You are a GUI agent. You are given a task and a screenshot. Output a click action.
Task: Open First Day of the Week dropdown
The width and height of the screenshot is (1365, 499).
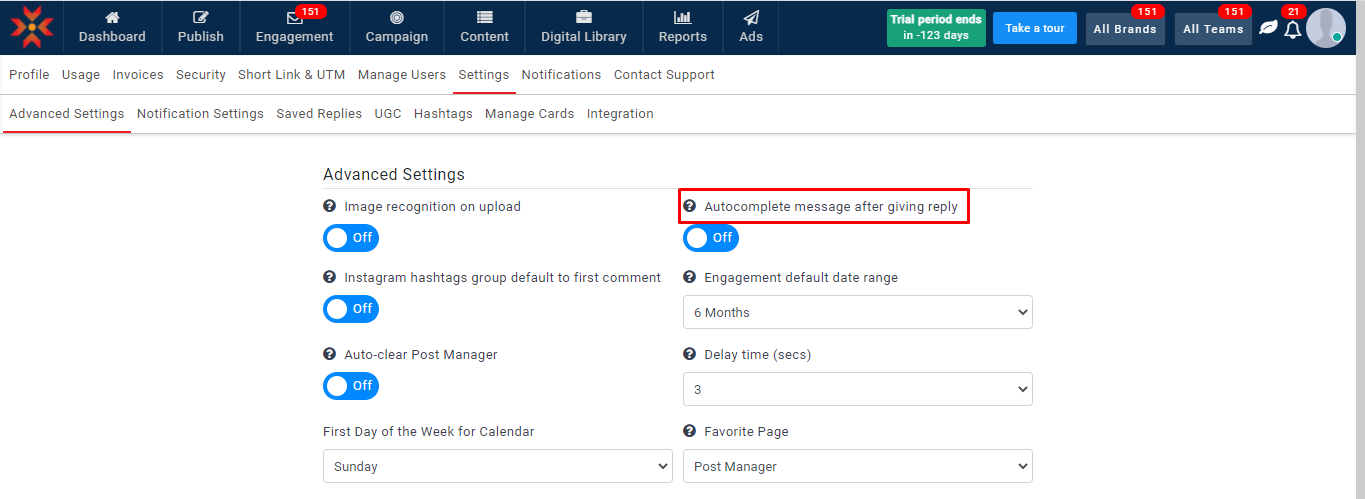pos(497,466)
